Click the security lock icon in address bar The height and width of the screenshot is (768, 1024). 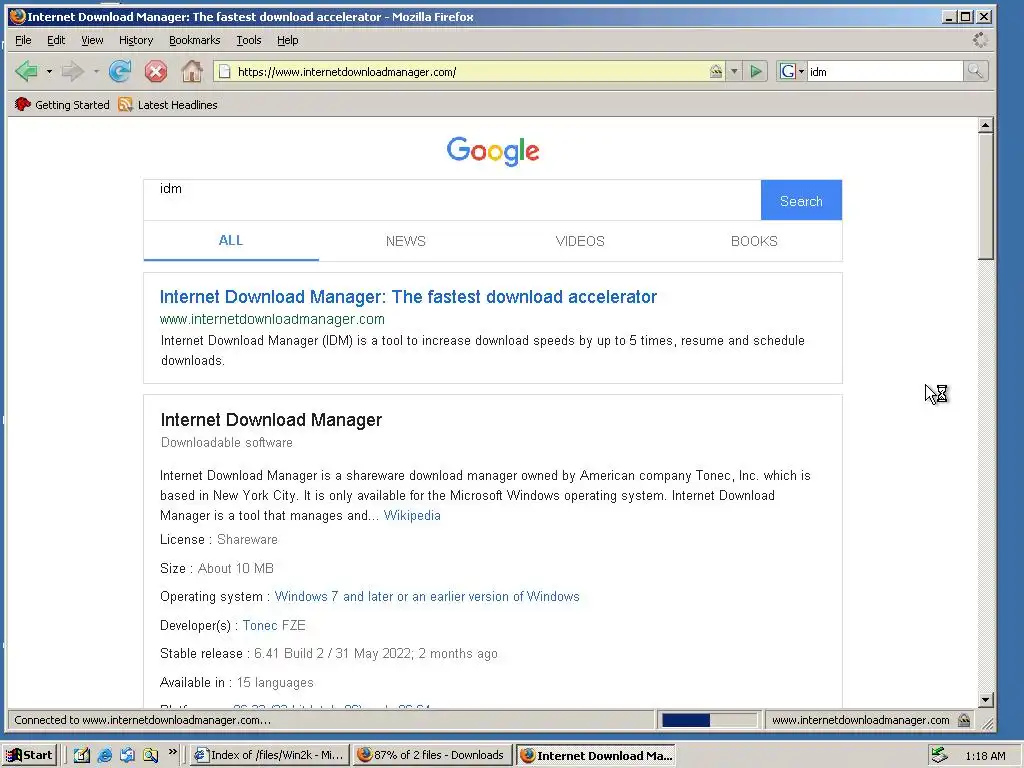click(716, 71)
